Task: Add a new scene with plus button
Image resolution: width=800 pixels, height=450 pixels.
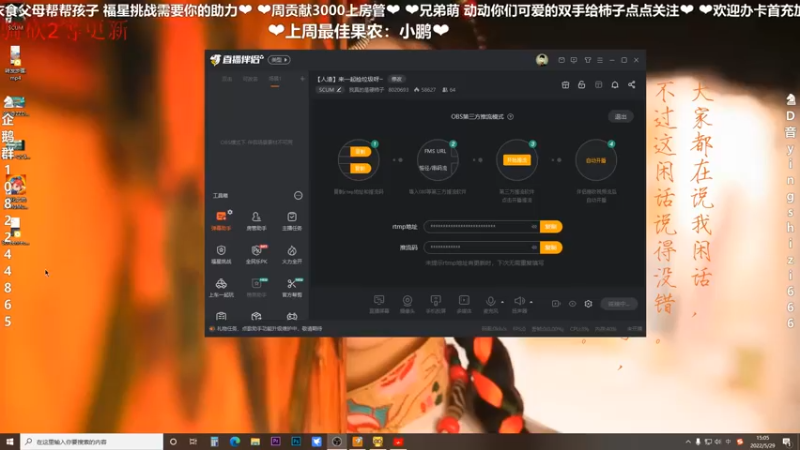Action: tap(303, 79)
